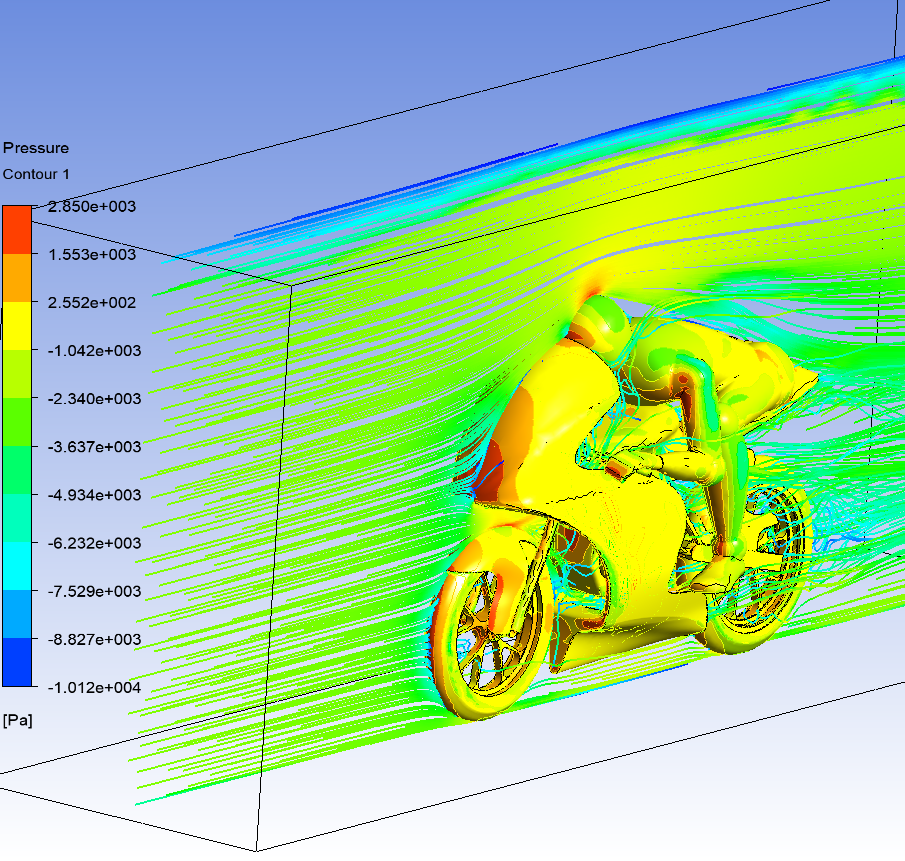
Task: Click the -3.637e+003 legend value
Action: coord(94,447)
